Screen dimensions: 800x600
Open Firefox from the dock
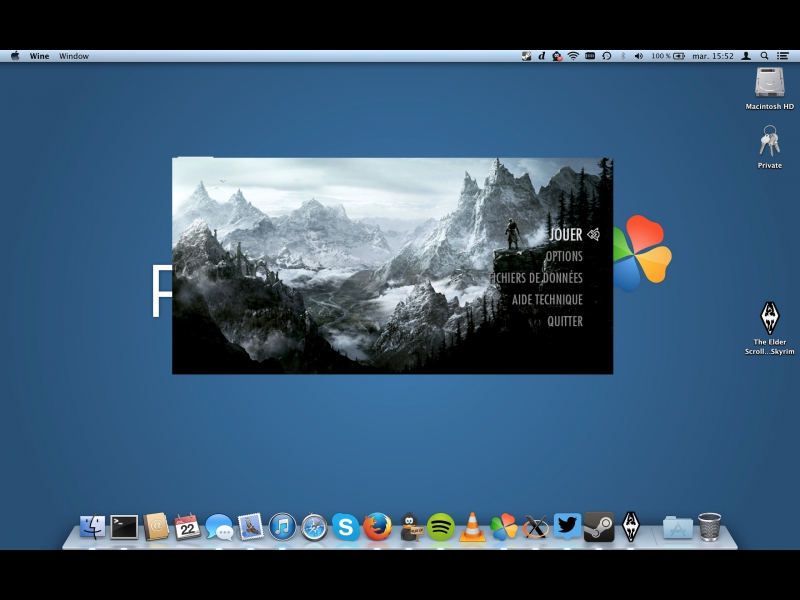377,526
